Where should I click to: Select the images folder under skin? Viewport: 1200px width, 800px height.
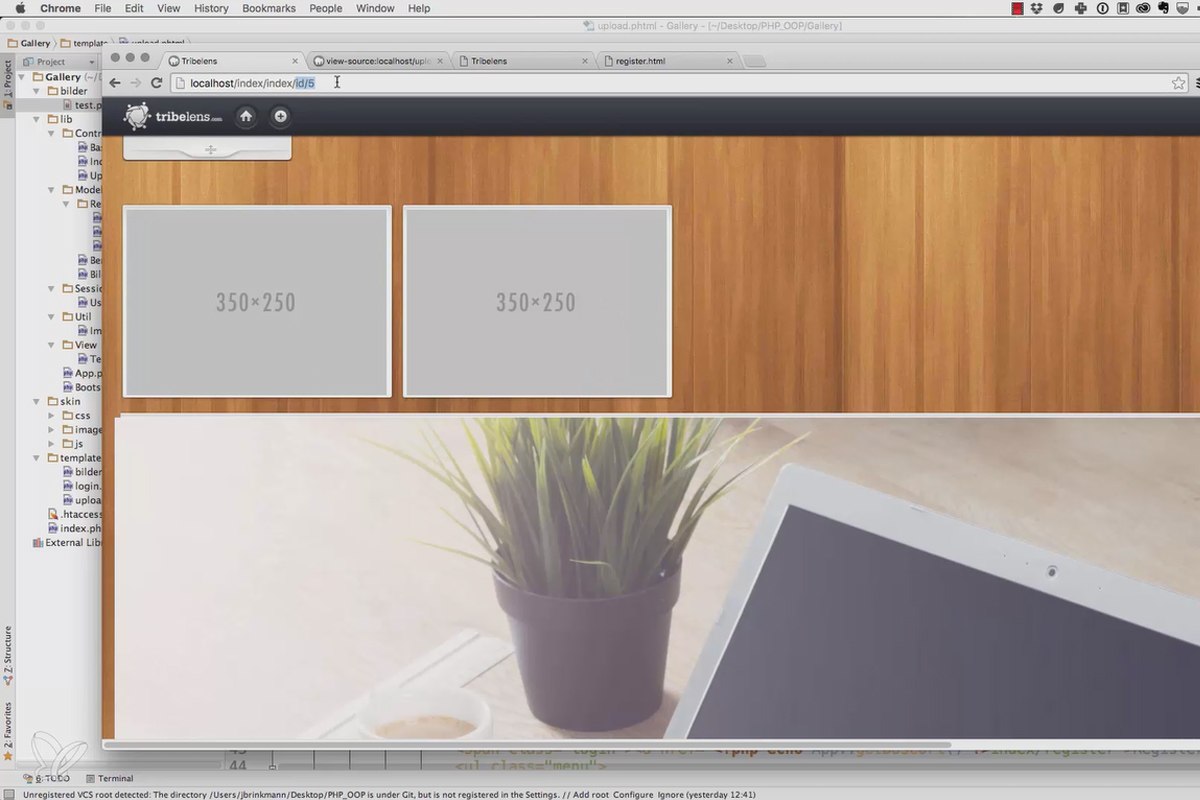(81, 429)
